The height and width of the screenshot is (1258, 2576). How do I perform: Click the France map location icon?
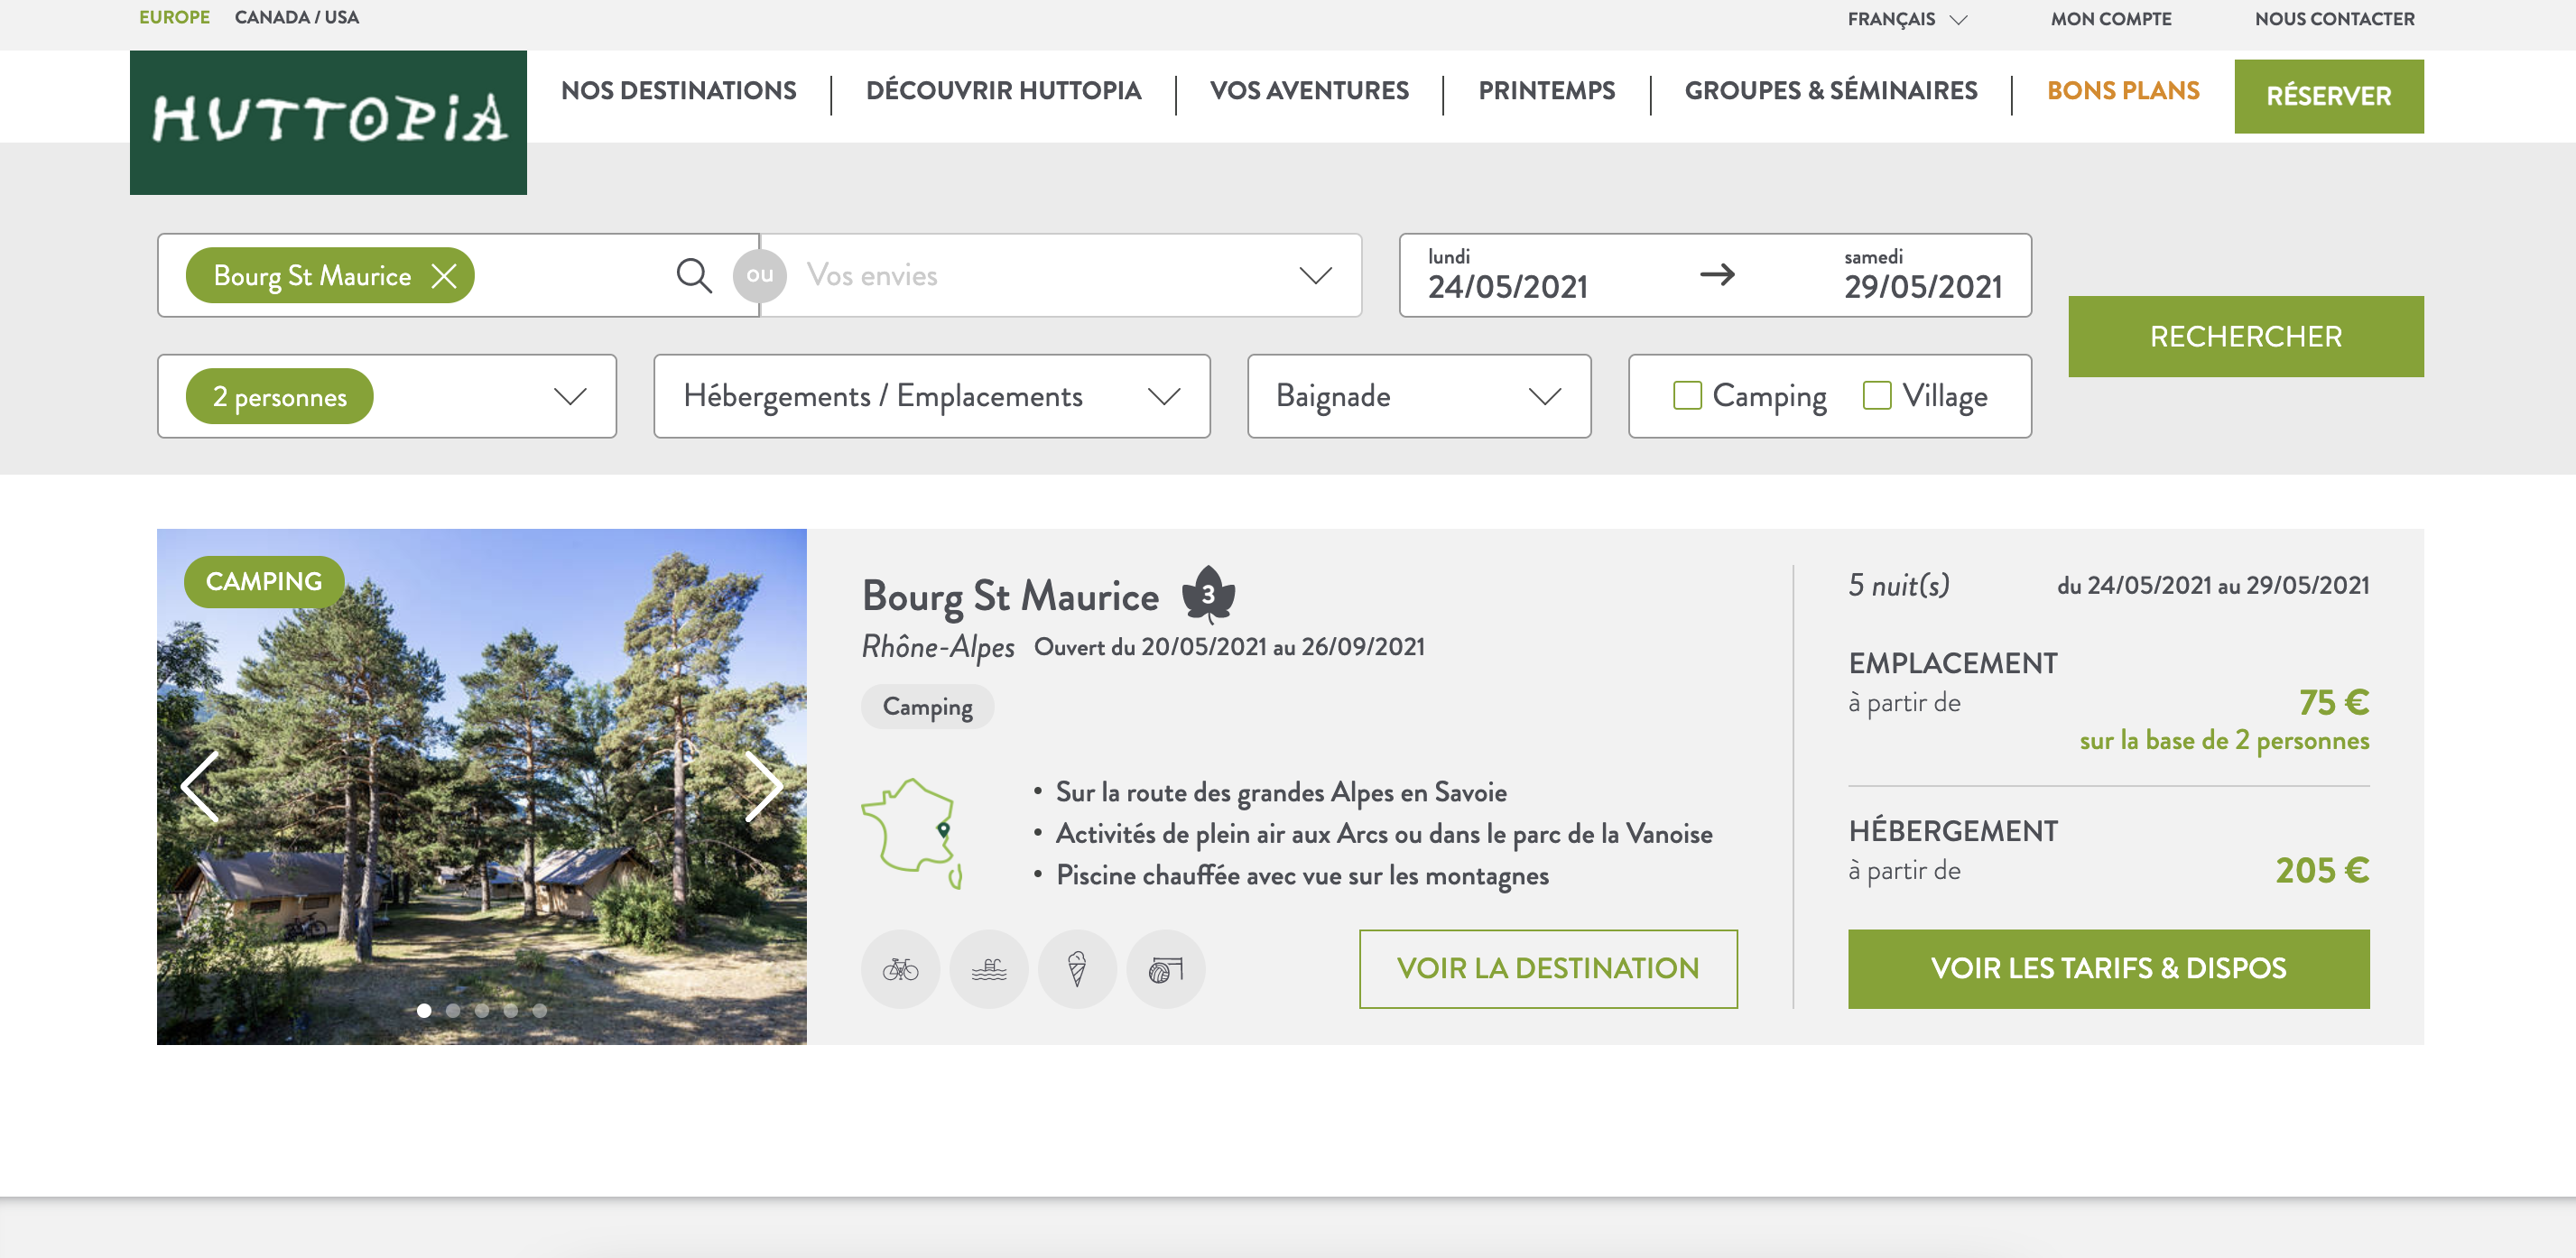pyautogui.click(x=912, y=833)
